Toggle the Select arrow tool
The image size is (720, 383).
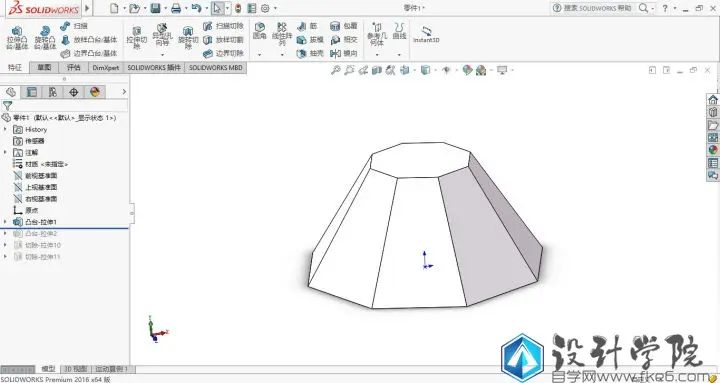(x=218, y=8)
